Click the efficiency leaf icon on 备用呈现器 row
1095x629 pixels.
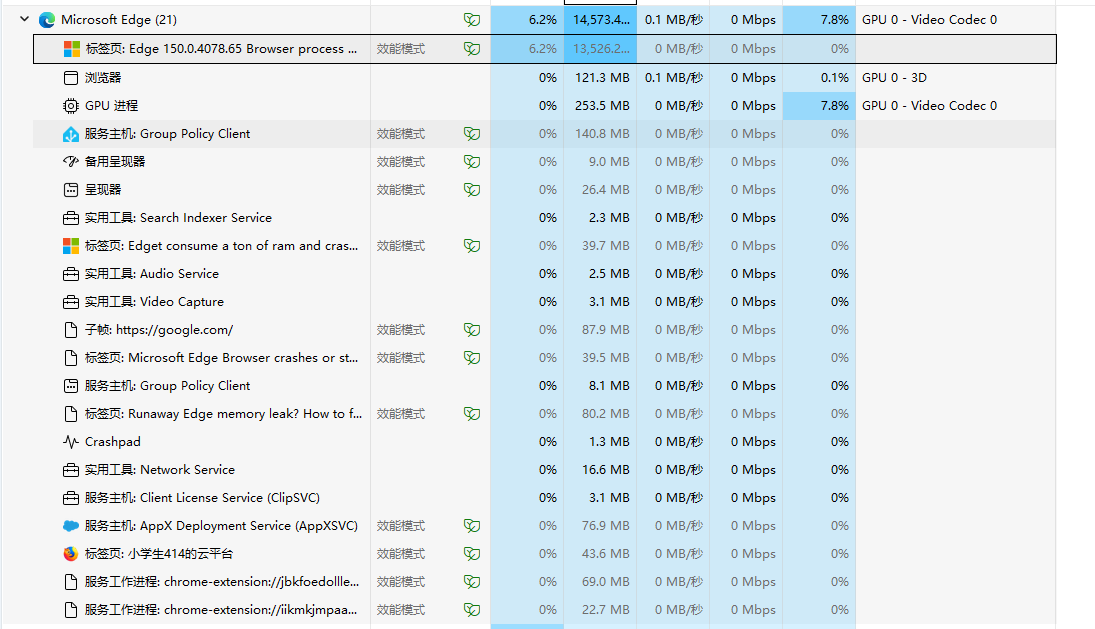[472, 161]
